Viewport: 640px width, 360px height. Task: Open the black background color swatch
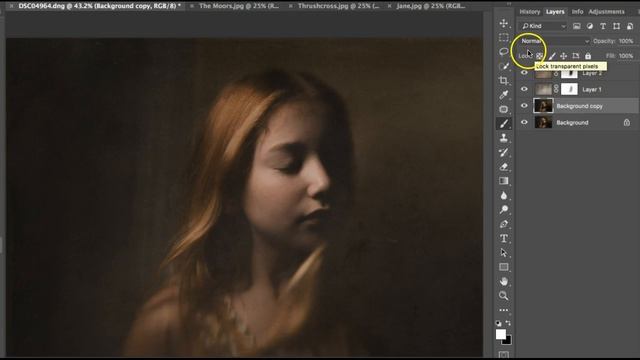tap(507, 340)
